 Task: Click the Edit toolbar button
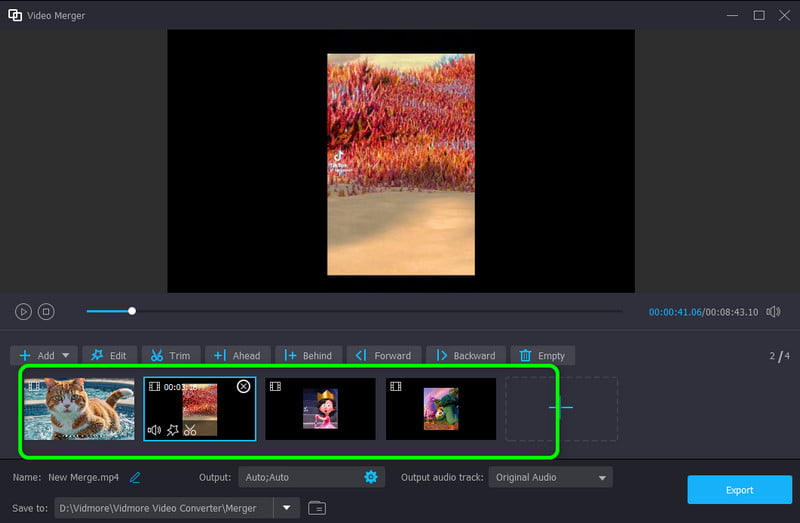pos(109,355)
